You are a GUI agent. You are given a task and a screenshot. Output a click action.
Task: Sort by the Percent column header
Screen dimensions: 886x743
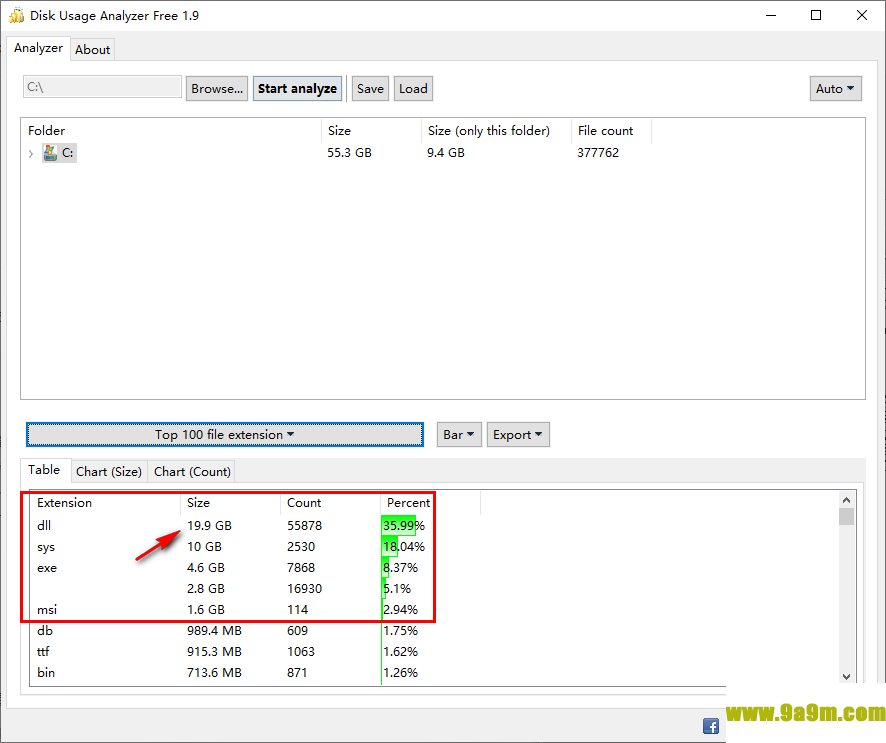[x=431, y=503]
